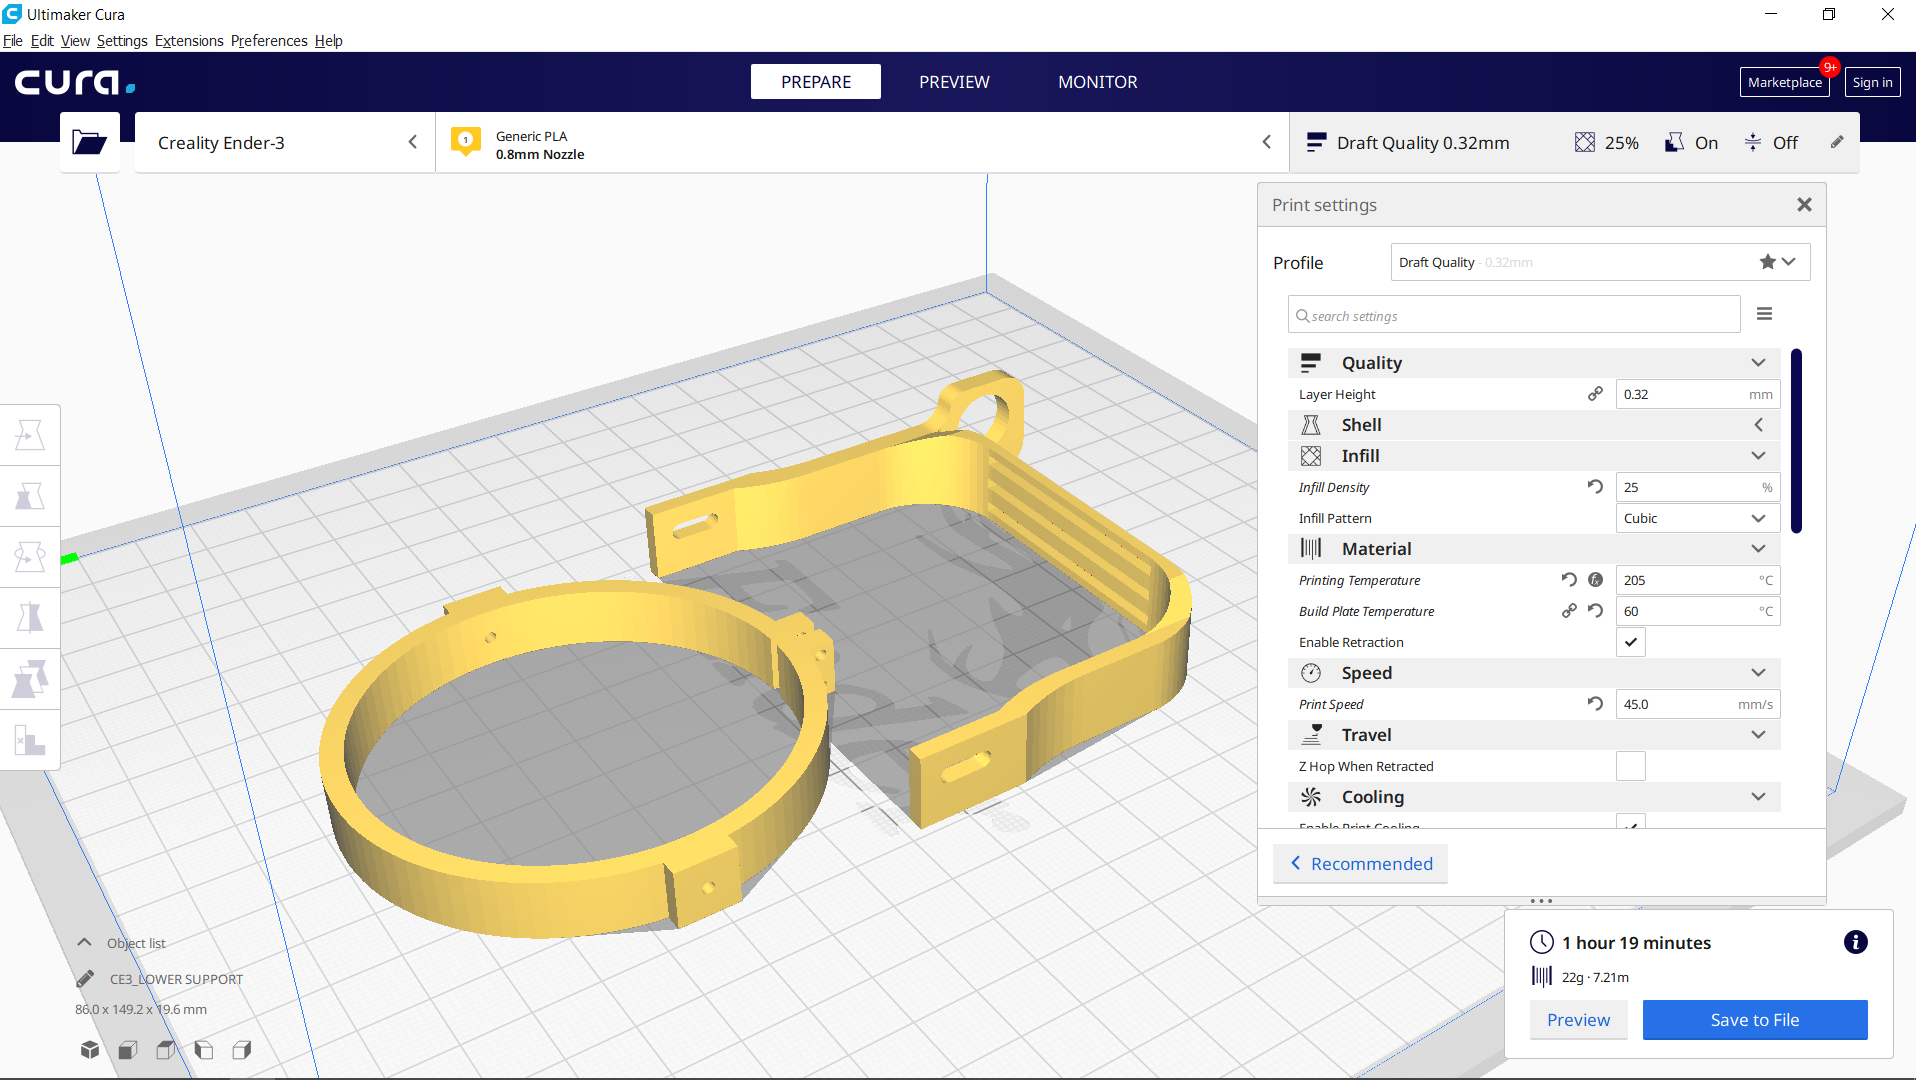1916x1080 pixels.
Task: Open the Settings menu
Action: [122, 41]
